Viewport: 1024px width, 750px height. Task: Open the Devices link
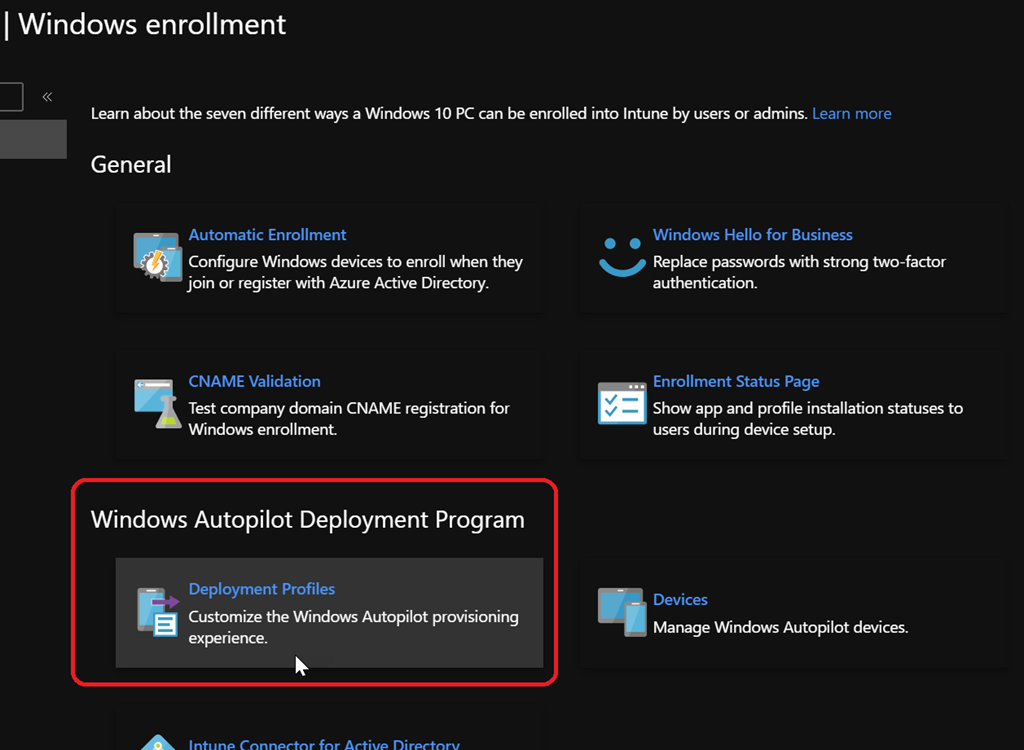[x=680, y=599]
